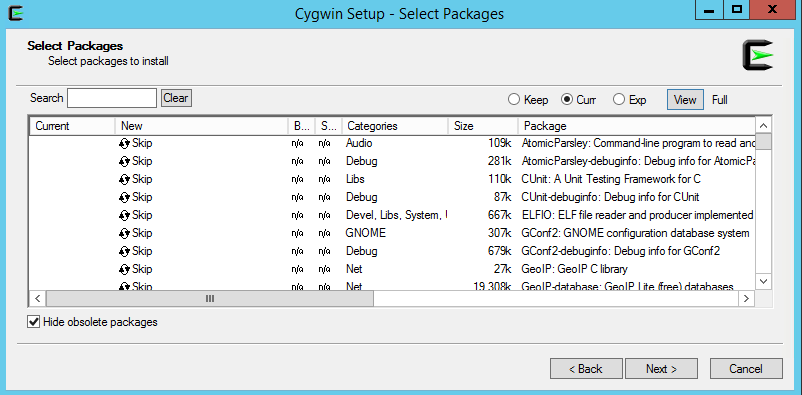
Task: Maximize the Cygwin Setup window
Action: [x=737, y=10]
